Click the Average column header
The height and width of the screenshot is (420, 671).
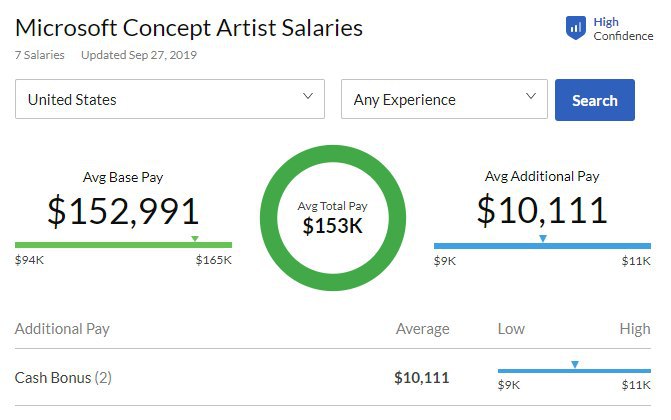pyautogui.click(x=422, y=328)
